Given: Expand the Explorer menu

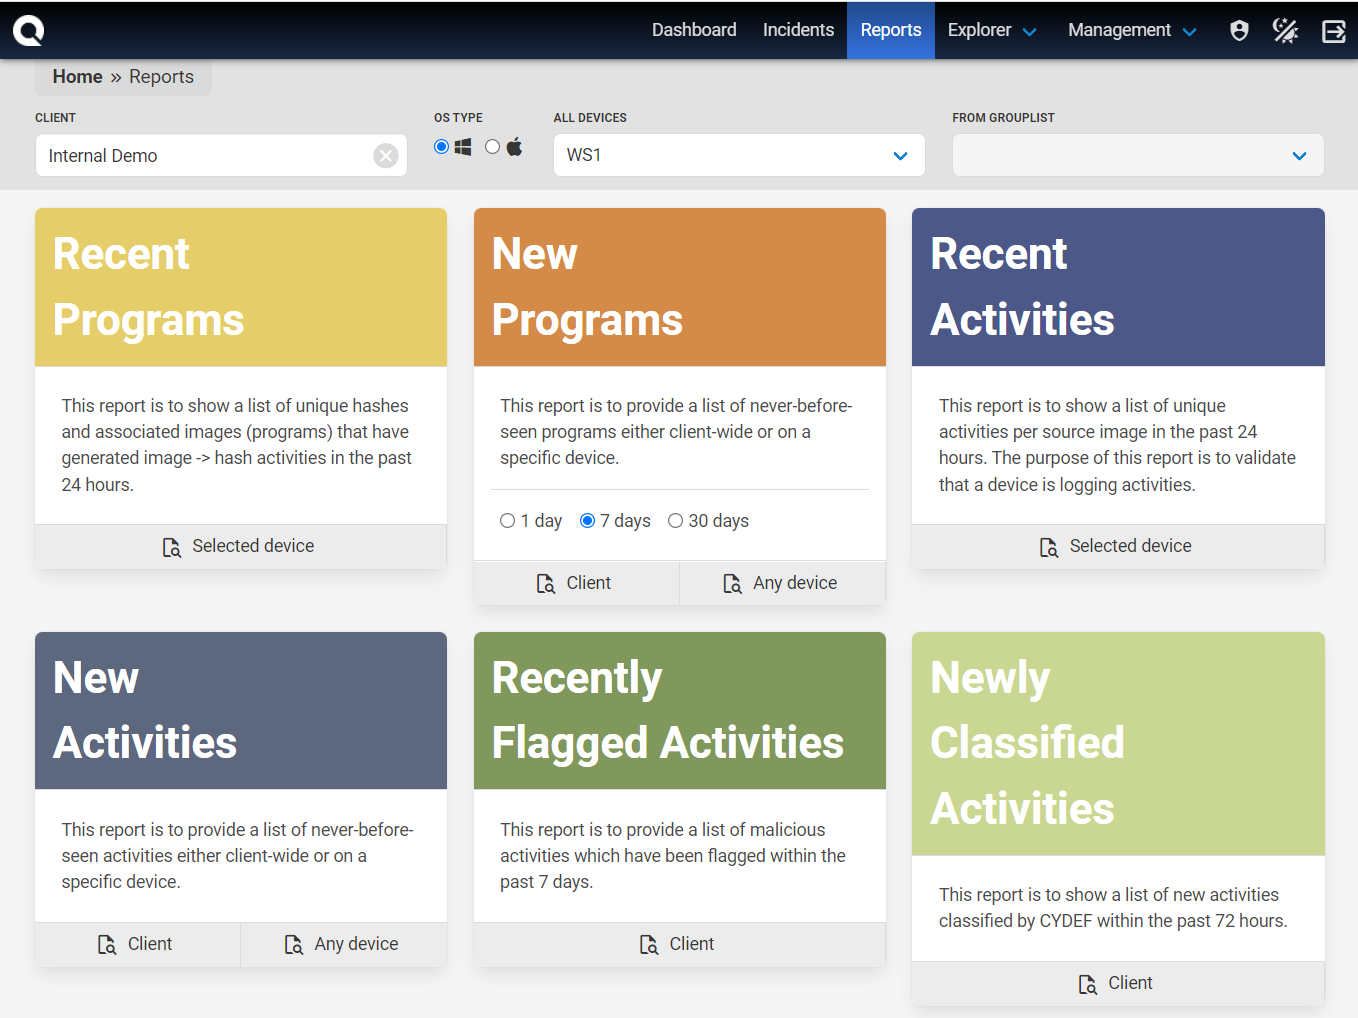Looking at the screenshot, I should click(990, 30).
